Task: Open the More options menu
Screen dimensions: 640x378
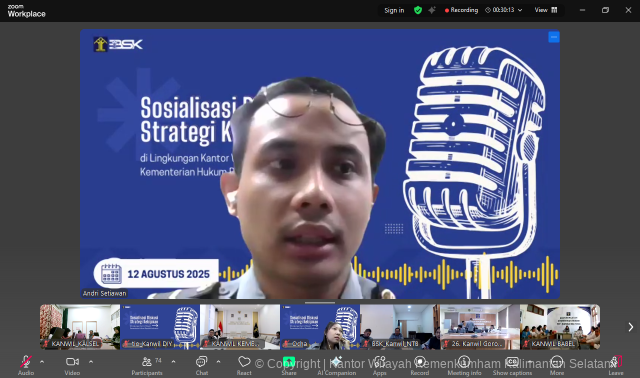Action: [x=557, y=362]
